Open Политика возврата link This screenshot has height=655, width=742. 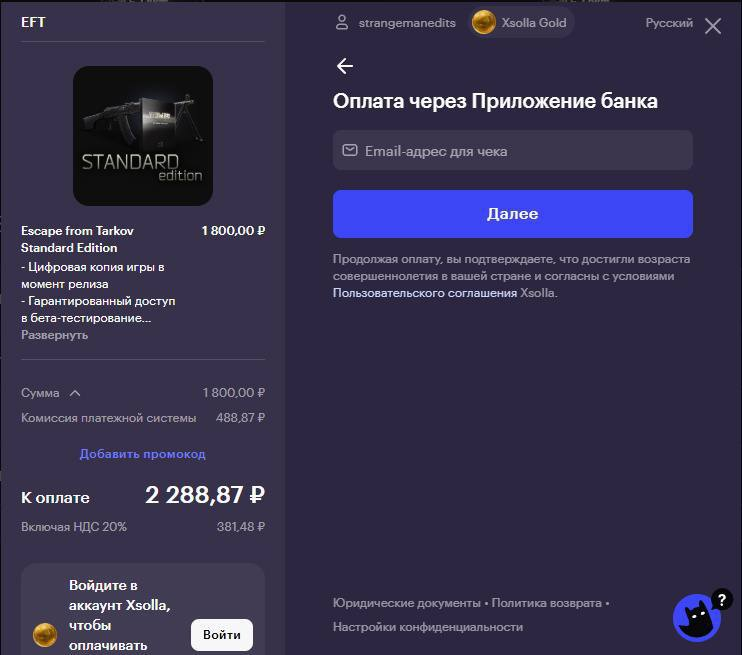pos(546,603)
